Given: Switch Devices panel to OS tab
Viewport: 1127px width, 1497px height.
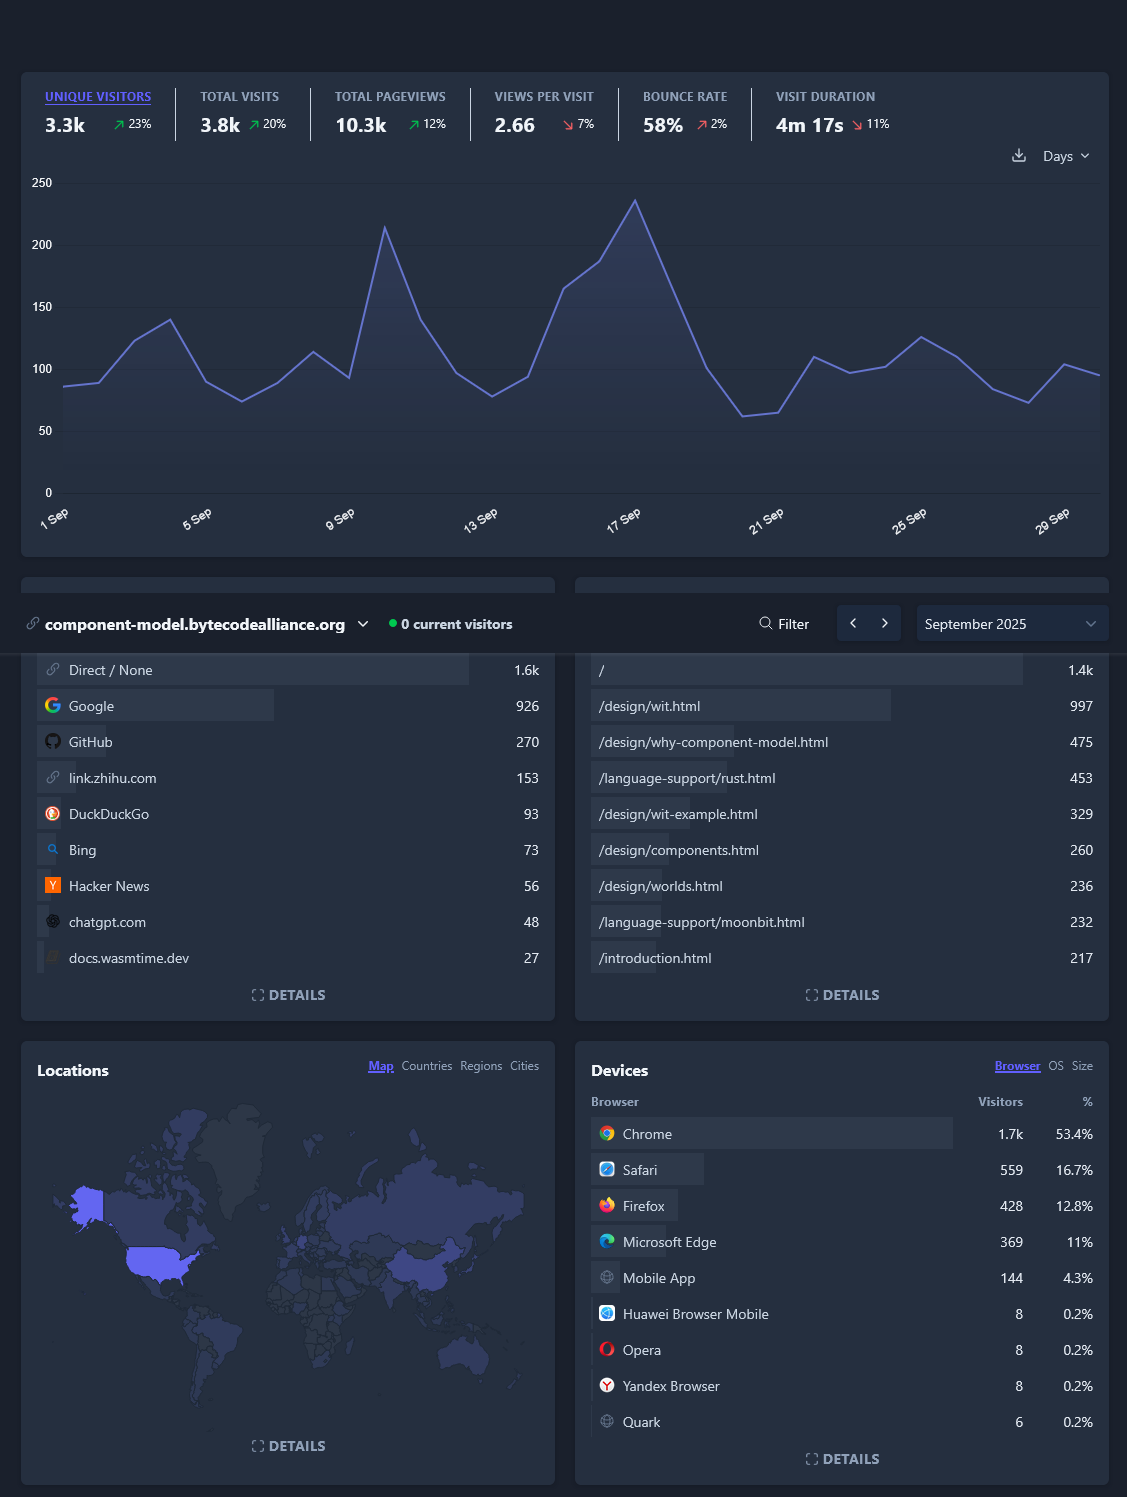Looking at the screenshot, I should click(1056, 1066).
